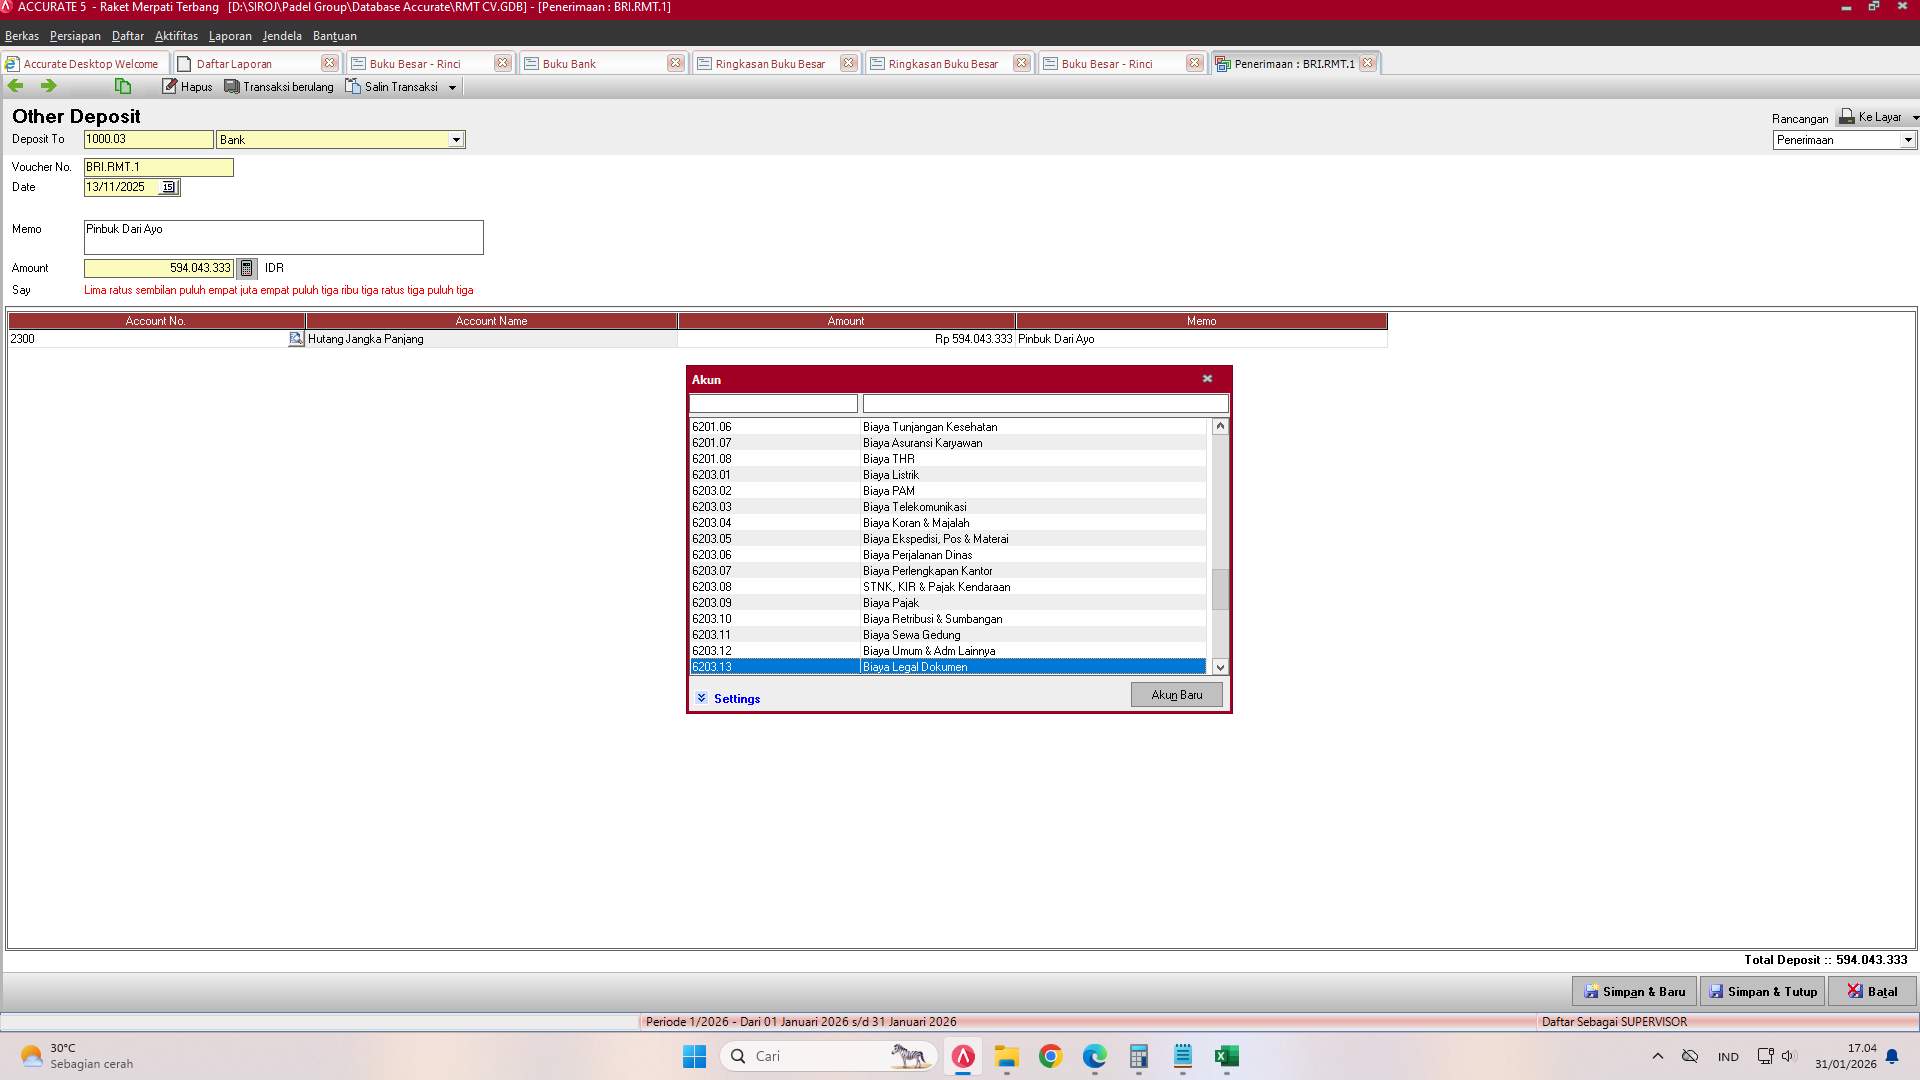Screen dimensions: 1920x1080
Task: Expand Settings in the Akun dialog
Action: [x=729, y=698]
